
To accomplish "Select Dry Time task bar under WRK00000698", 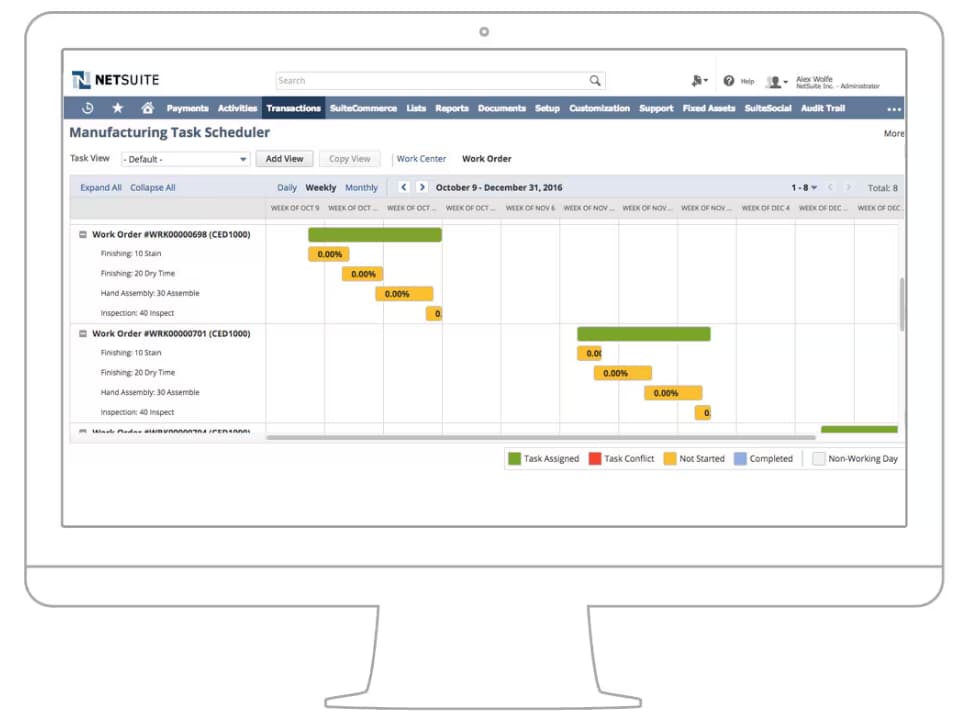I will (363, 274).
